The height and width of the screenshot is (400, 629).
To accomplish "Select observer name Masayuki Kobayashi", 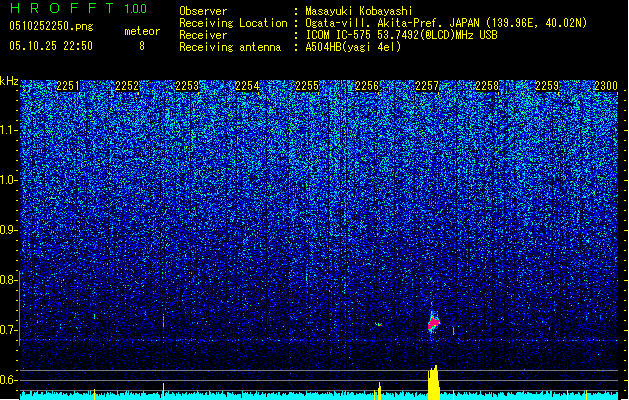I will tap(359, 11).
